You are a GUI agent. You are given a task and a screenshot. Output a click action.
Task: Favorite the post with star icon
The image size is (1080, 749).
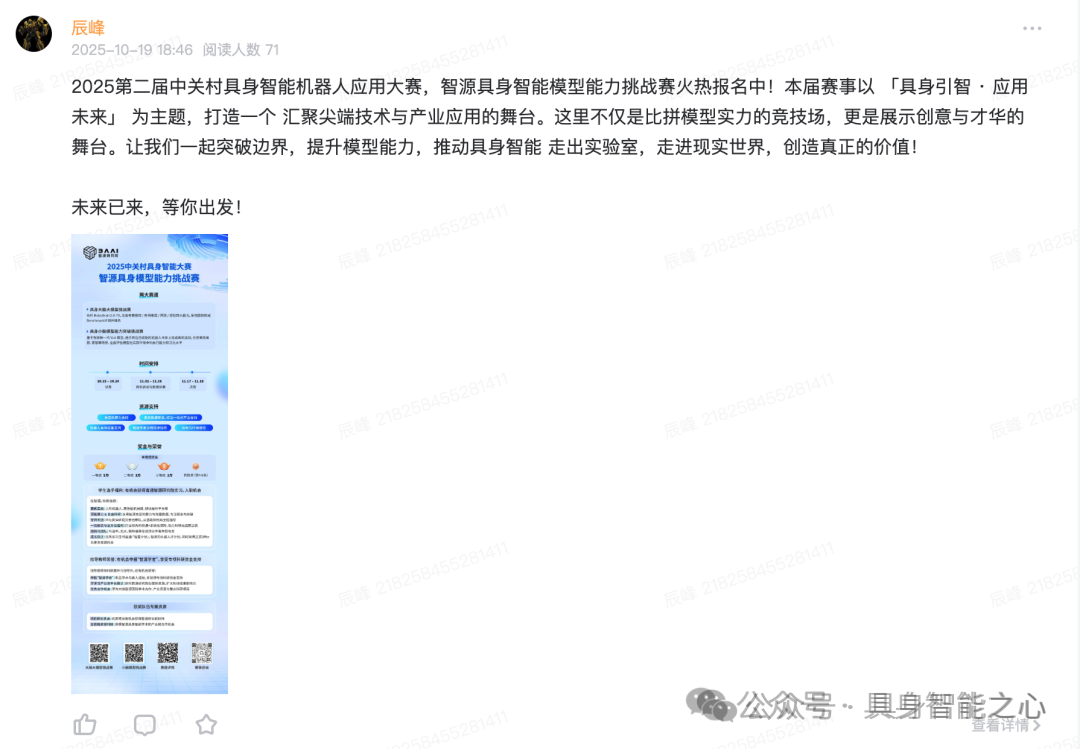(206, 724)
